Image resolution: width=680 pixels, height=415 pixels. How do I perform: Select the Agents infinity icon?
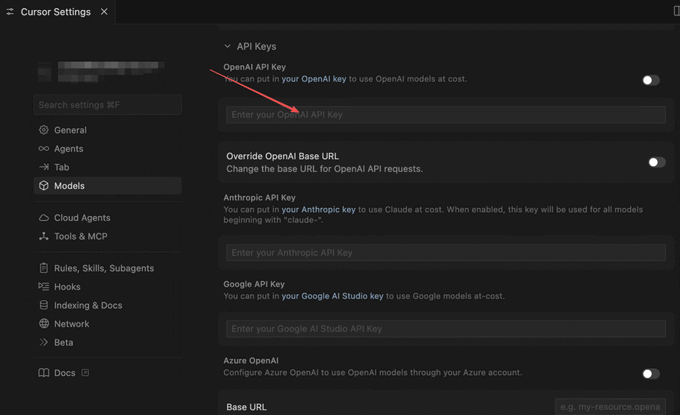coord(44,148)
